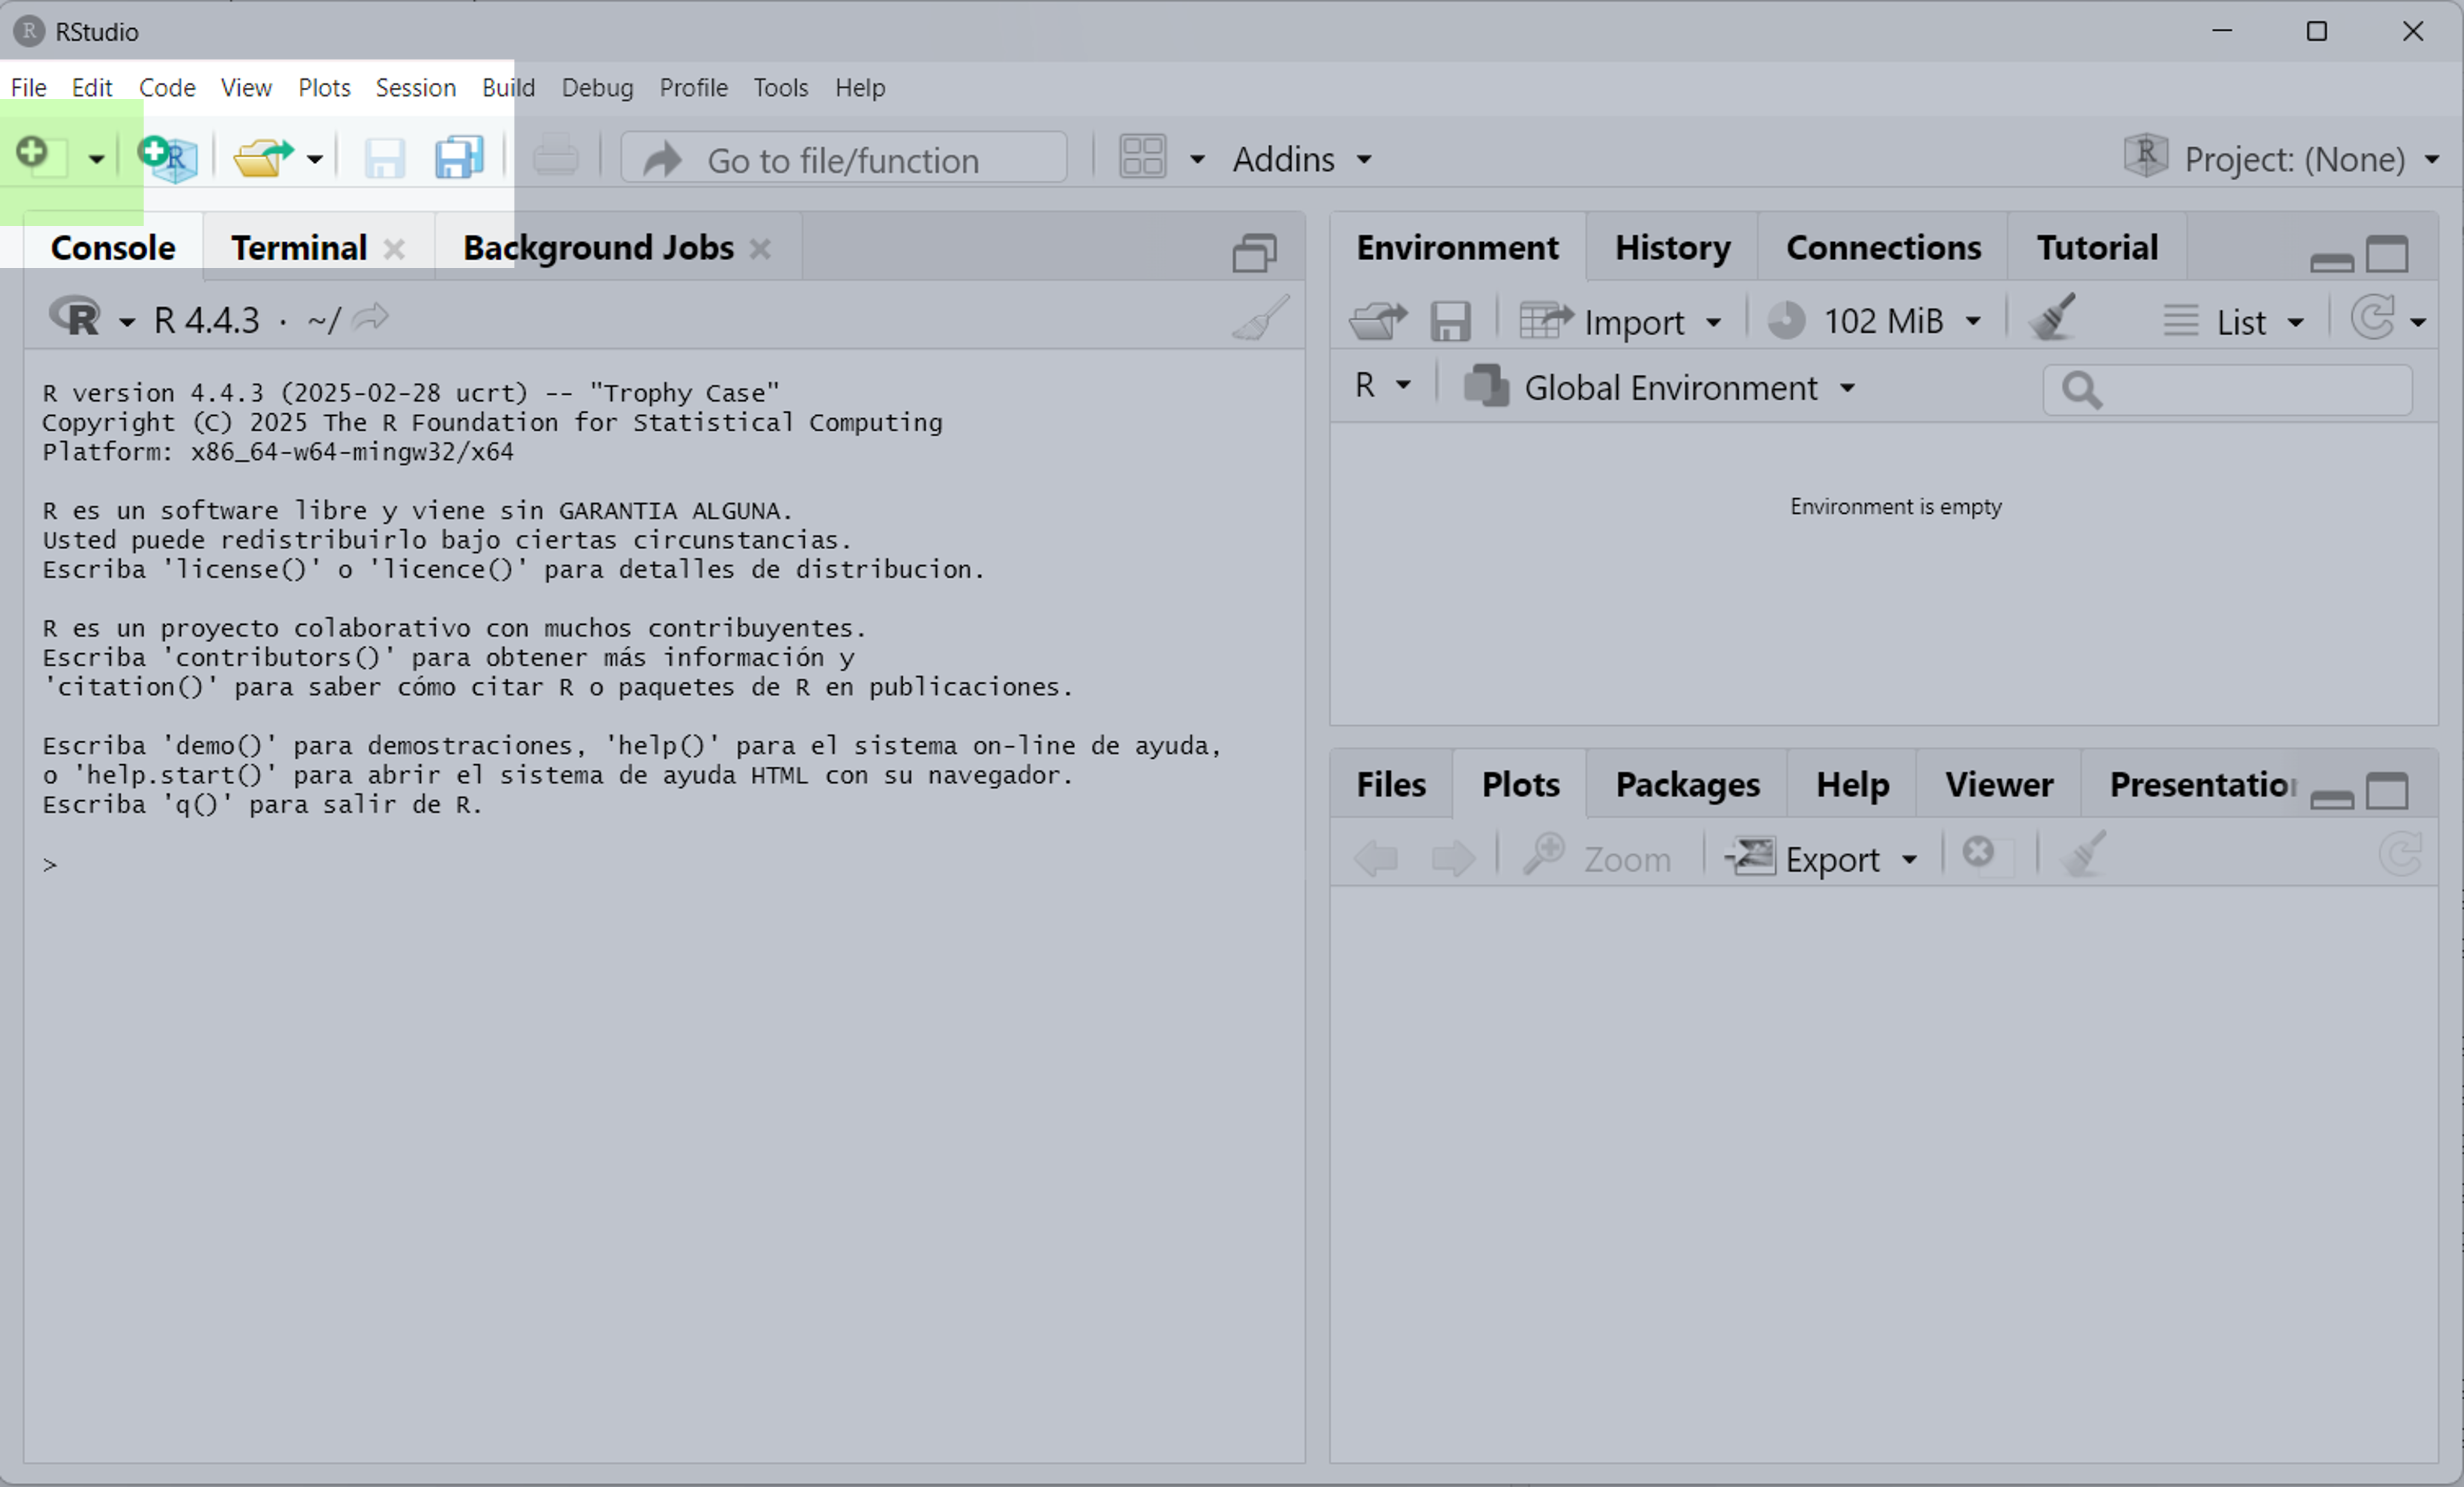Click Go to file/function field
Image resolution: width=2464 pixels, height=1487 pixels.
[844, 159]
